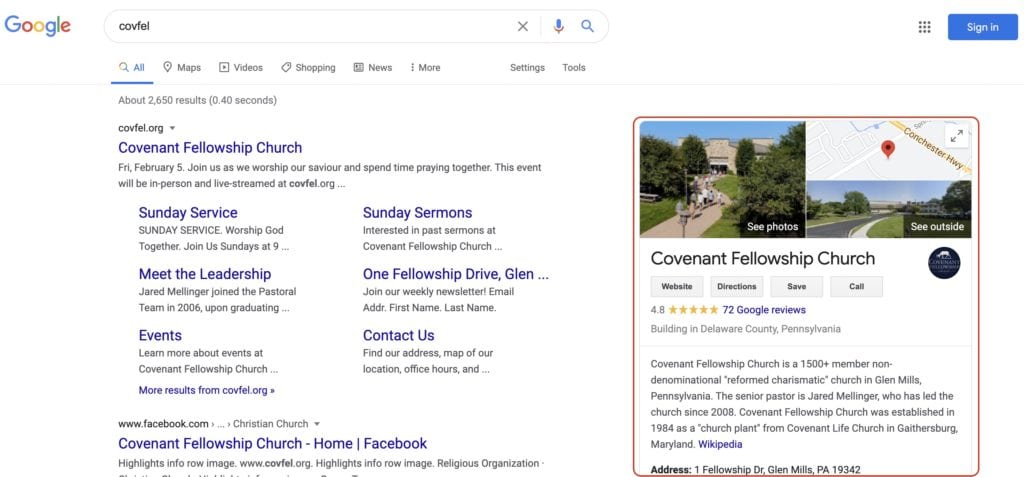The width and height of the screenshot is (1024, 477).
Task: Switch to the Videos tab
Action: point(241,67)
